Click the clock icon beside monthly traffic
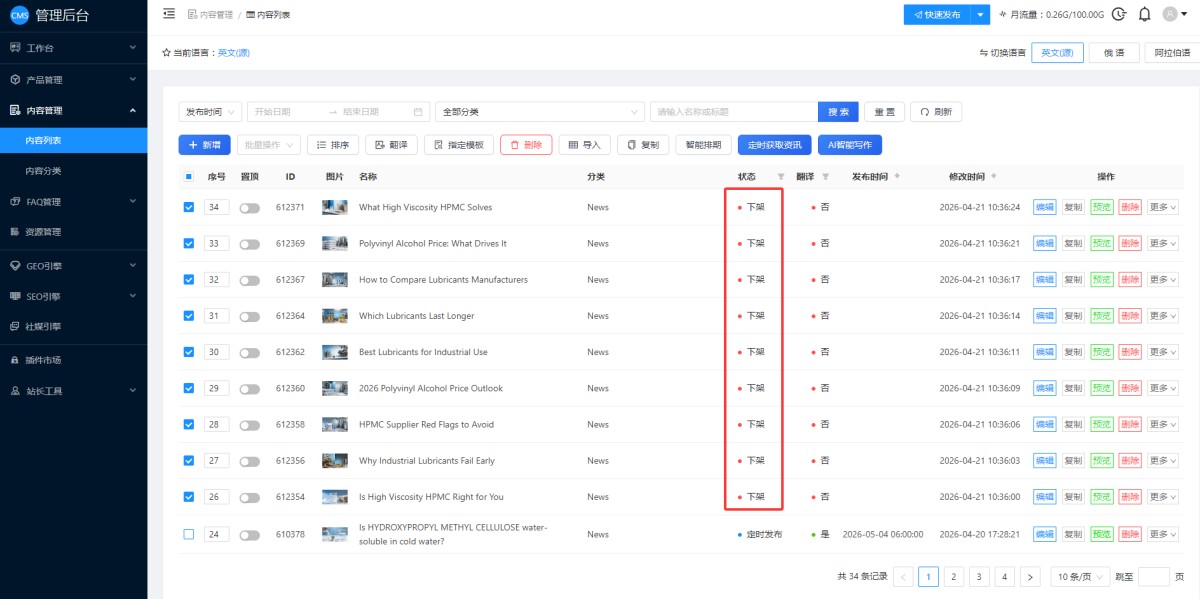1200x599 pixels. coord(1119,14)
